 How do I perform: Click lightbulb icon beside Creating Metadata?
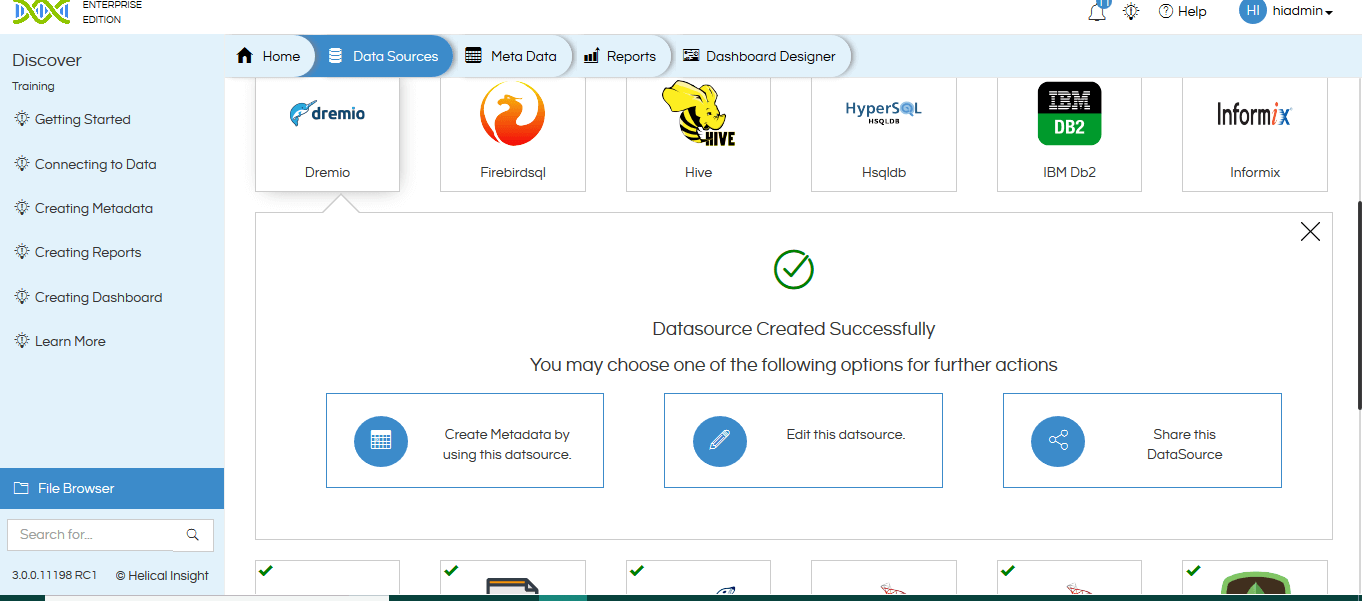[x=22, y=208]
